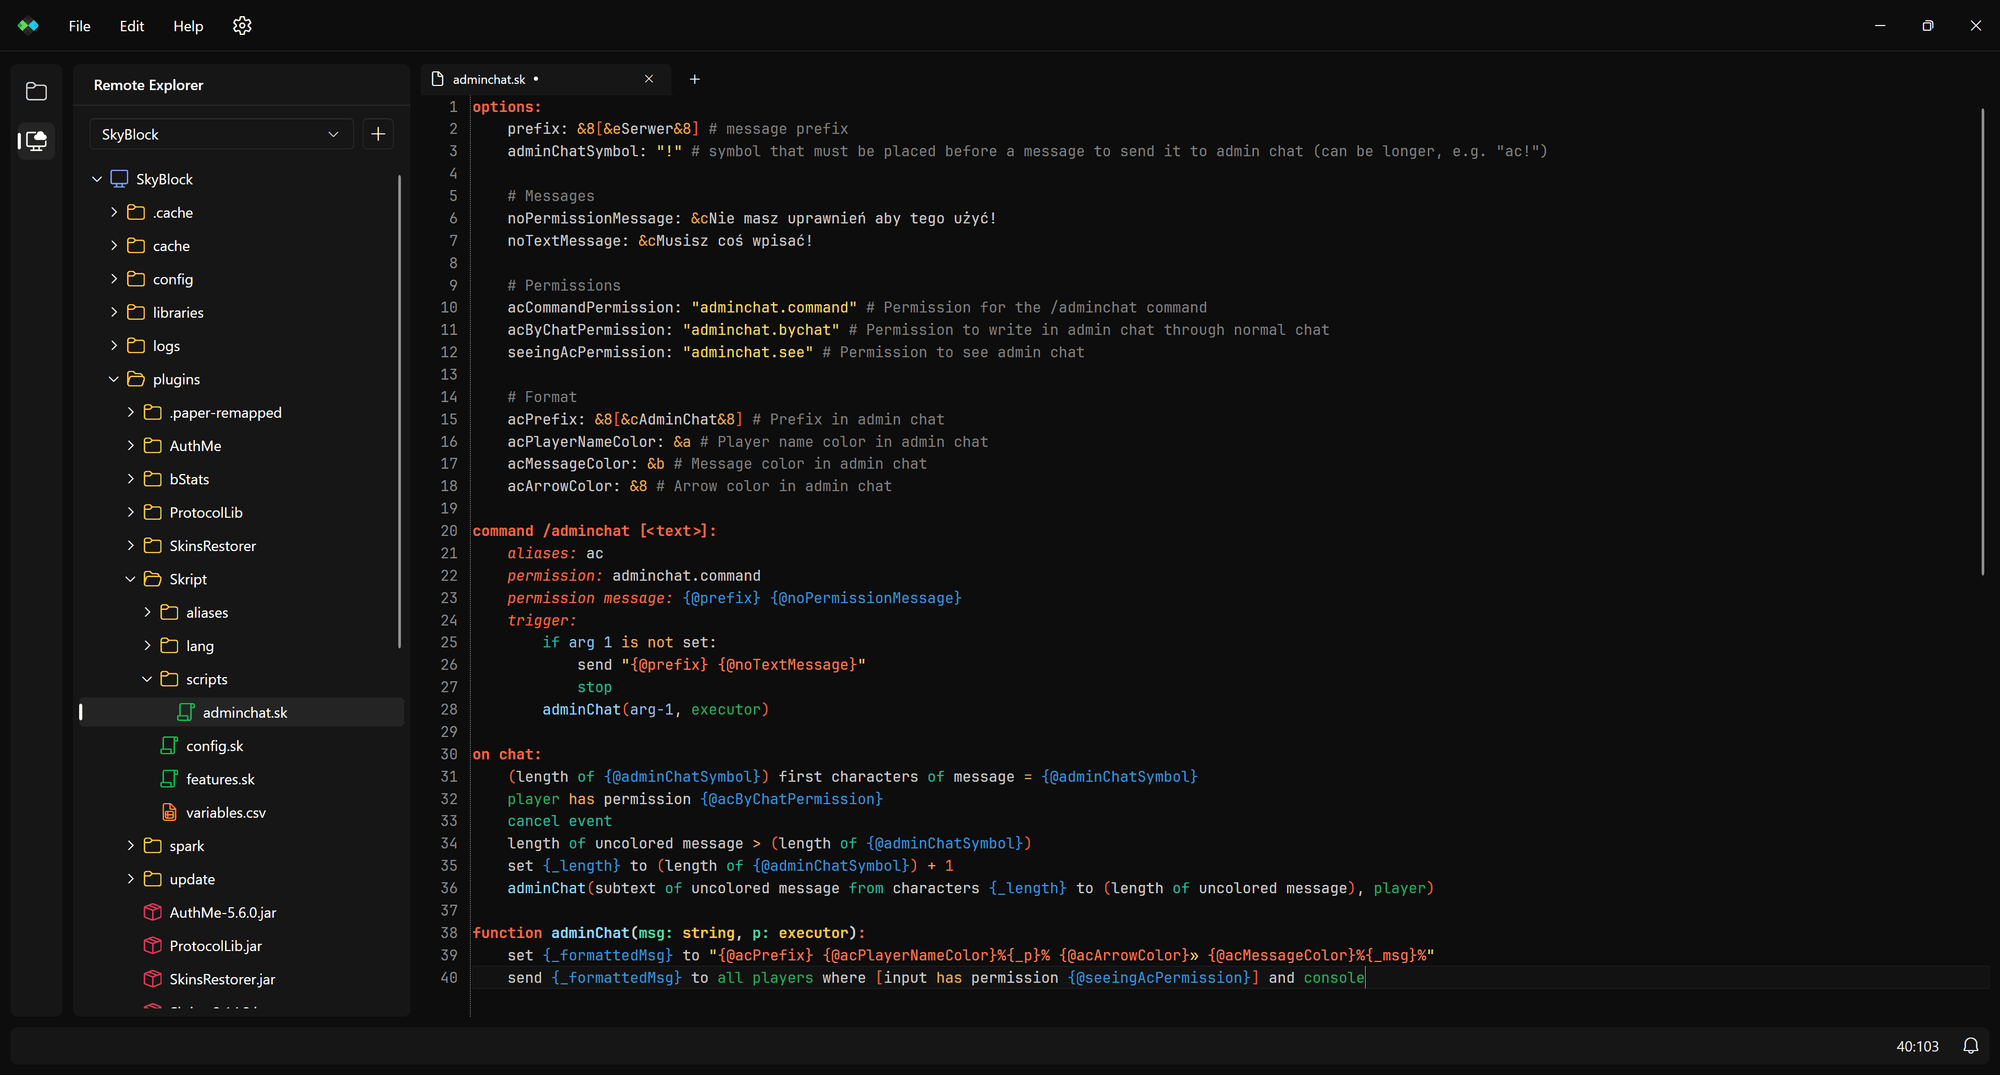Click the notifications bell icon
The width and height of the screenshot is (2000, 1075).
pyautogui.click(x=1970, y=1046)
